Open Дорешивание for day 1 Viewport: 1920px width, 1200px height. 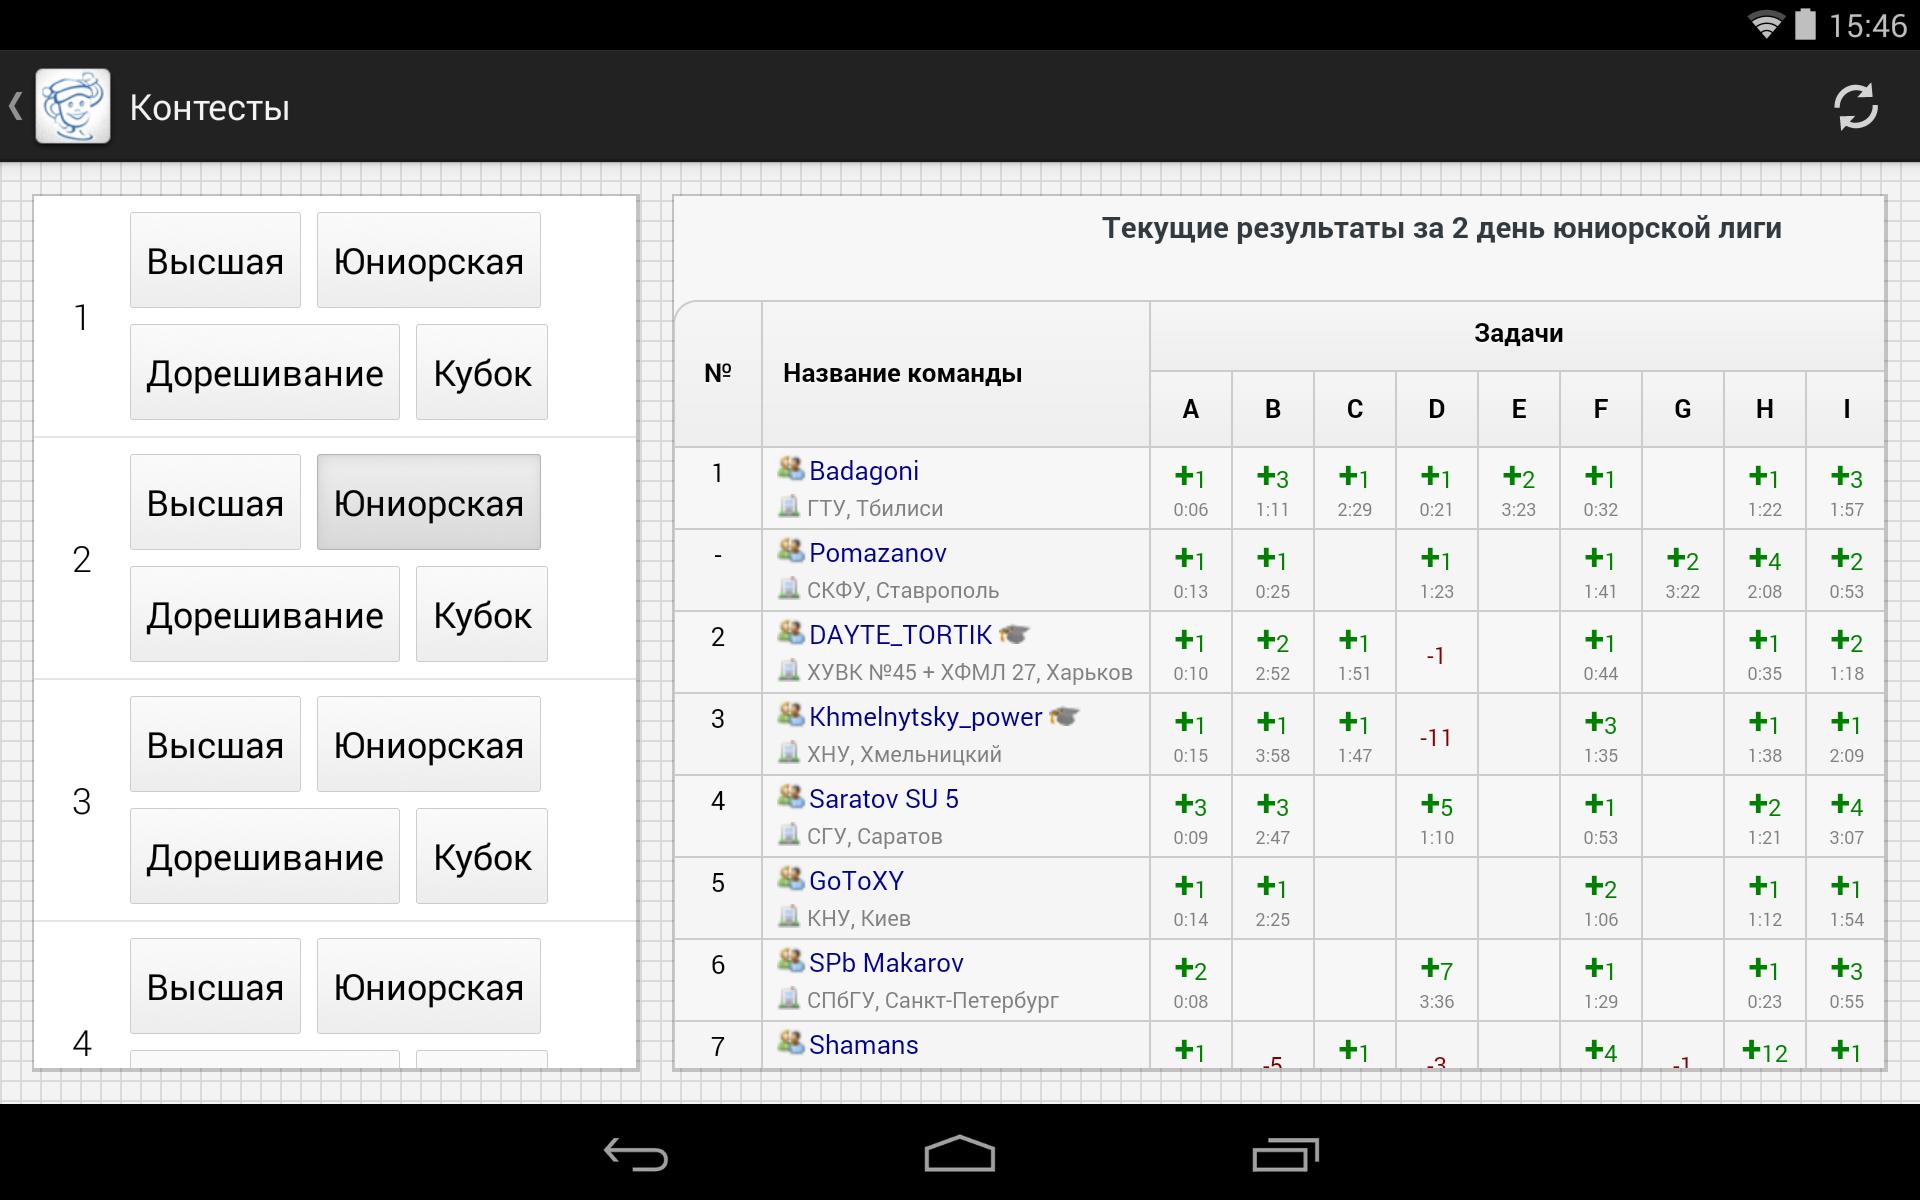265,372
